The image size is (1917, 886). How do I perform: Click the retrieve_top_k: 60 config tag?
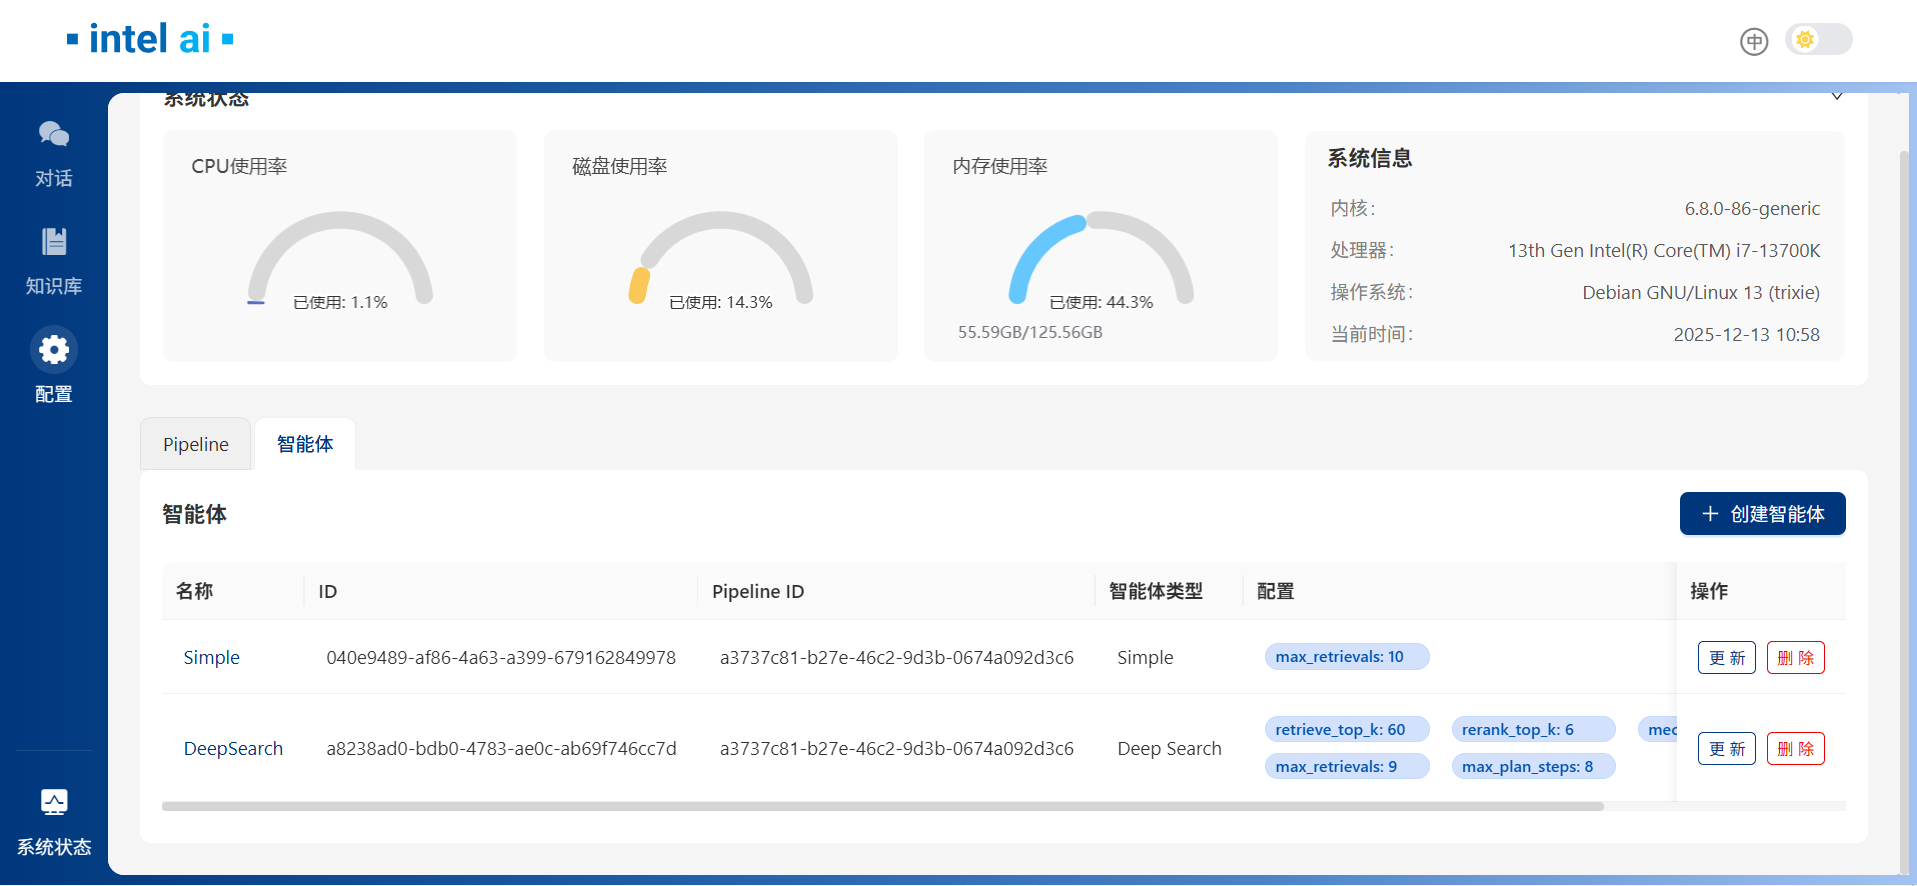(1340, 730)
